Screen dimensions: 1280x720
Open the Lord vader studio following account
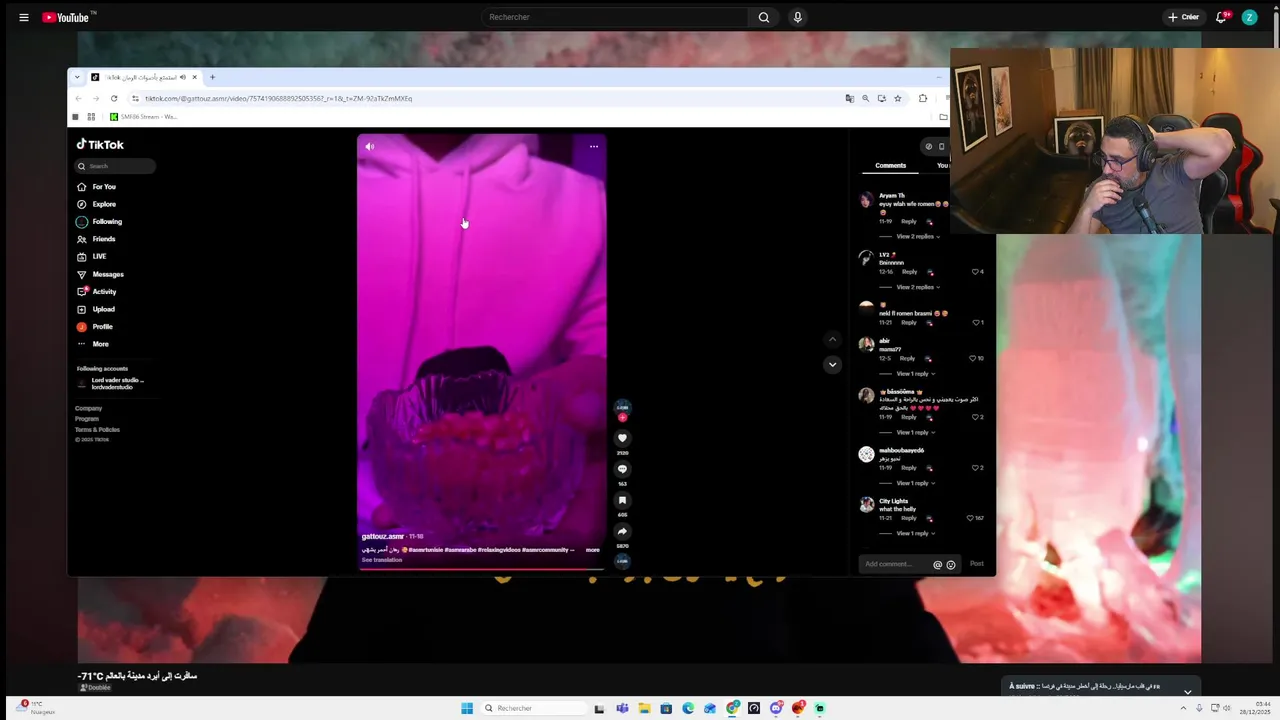tap(112, 383)
